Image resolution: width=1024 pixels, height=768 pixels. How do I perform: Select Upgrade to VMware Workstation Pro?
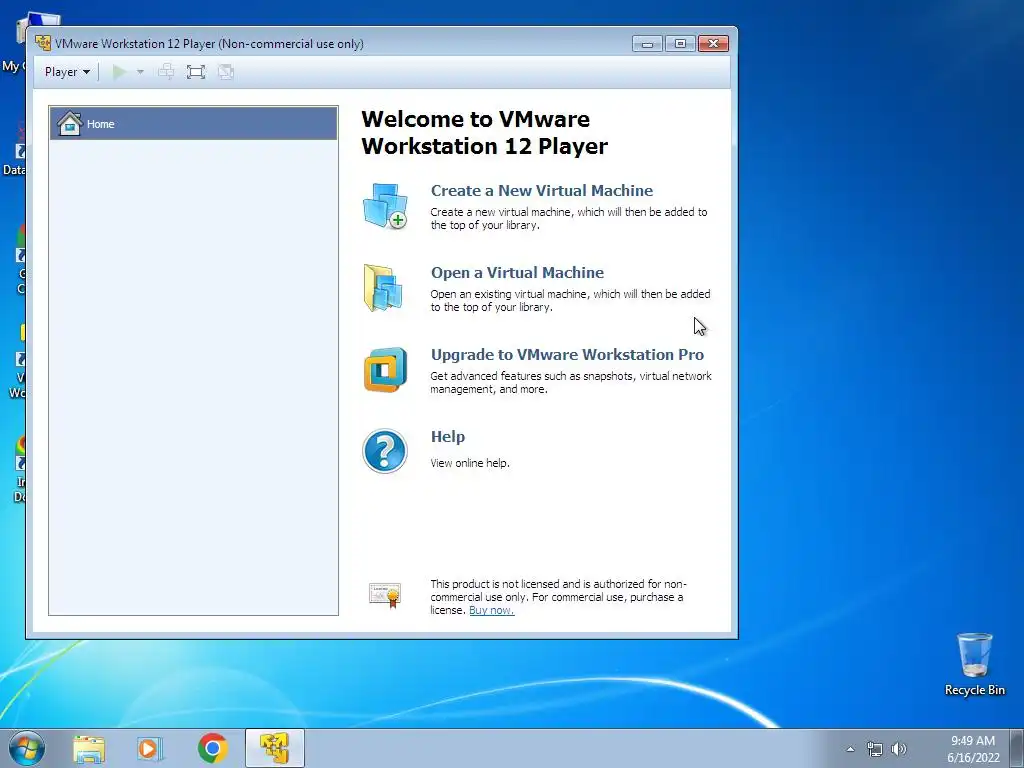click(x=567, y=355)
